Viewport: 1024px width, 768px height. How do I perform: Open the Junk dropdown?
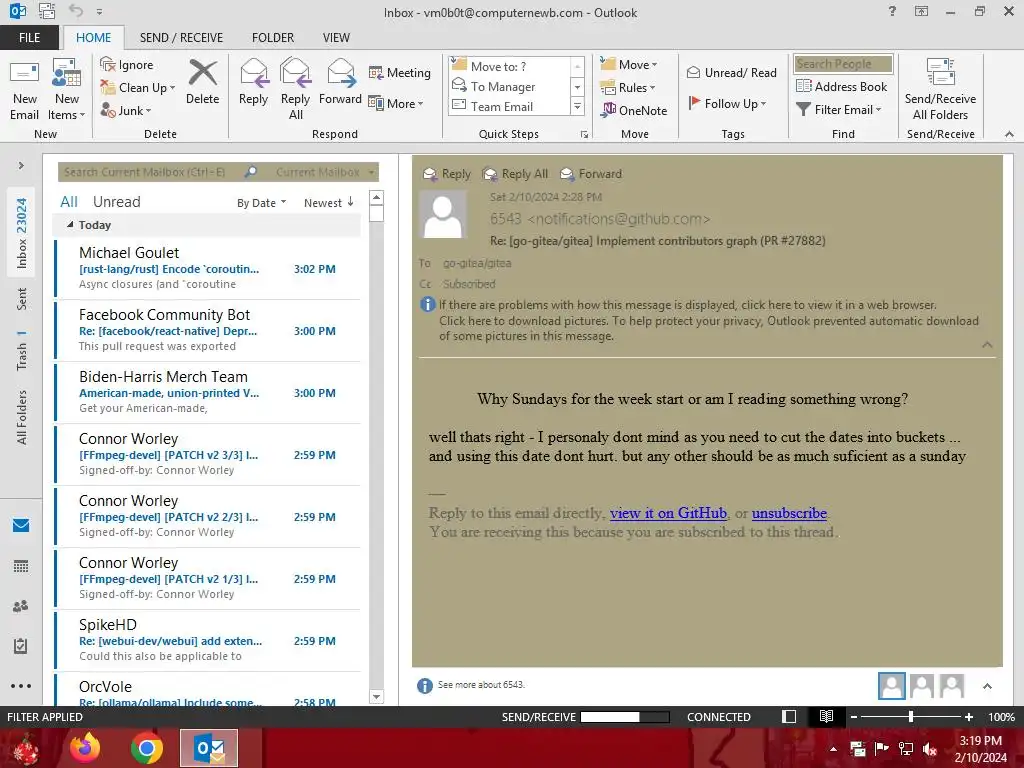coord(126,110)
